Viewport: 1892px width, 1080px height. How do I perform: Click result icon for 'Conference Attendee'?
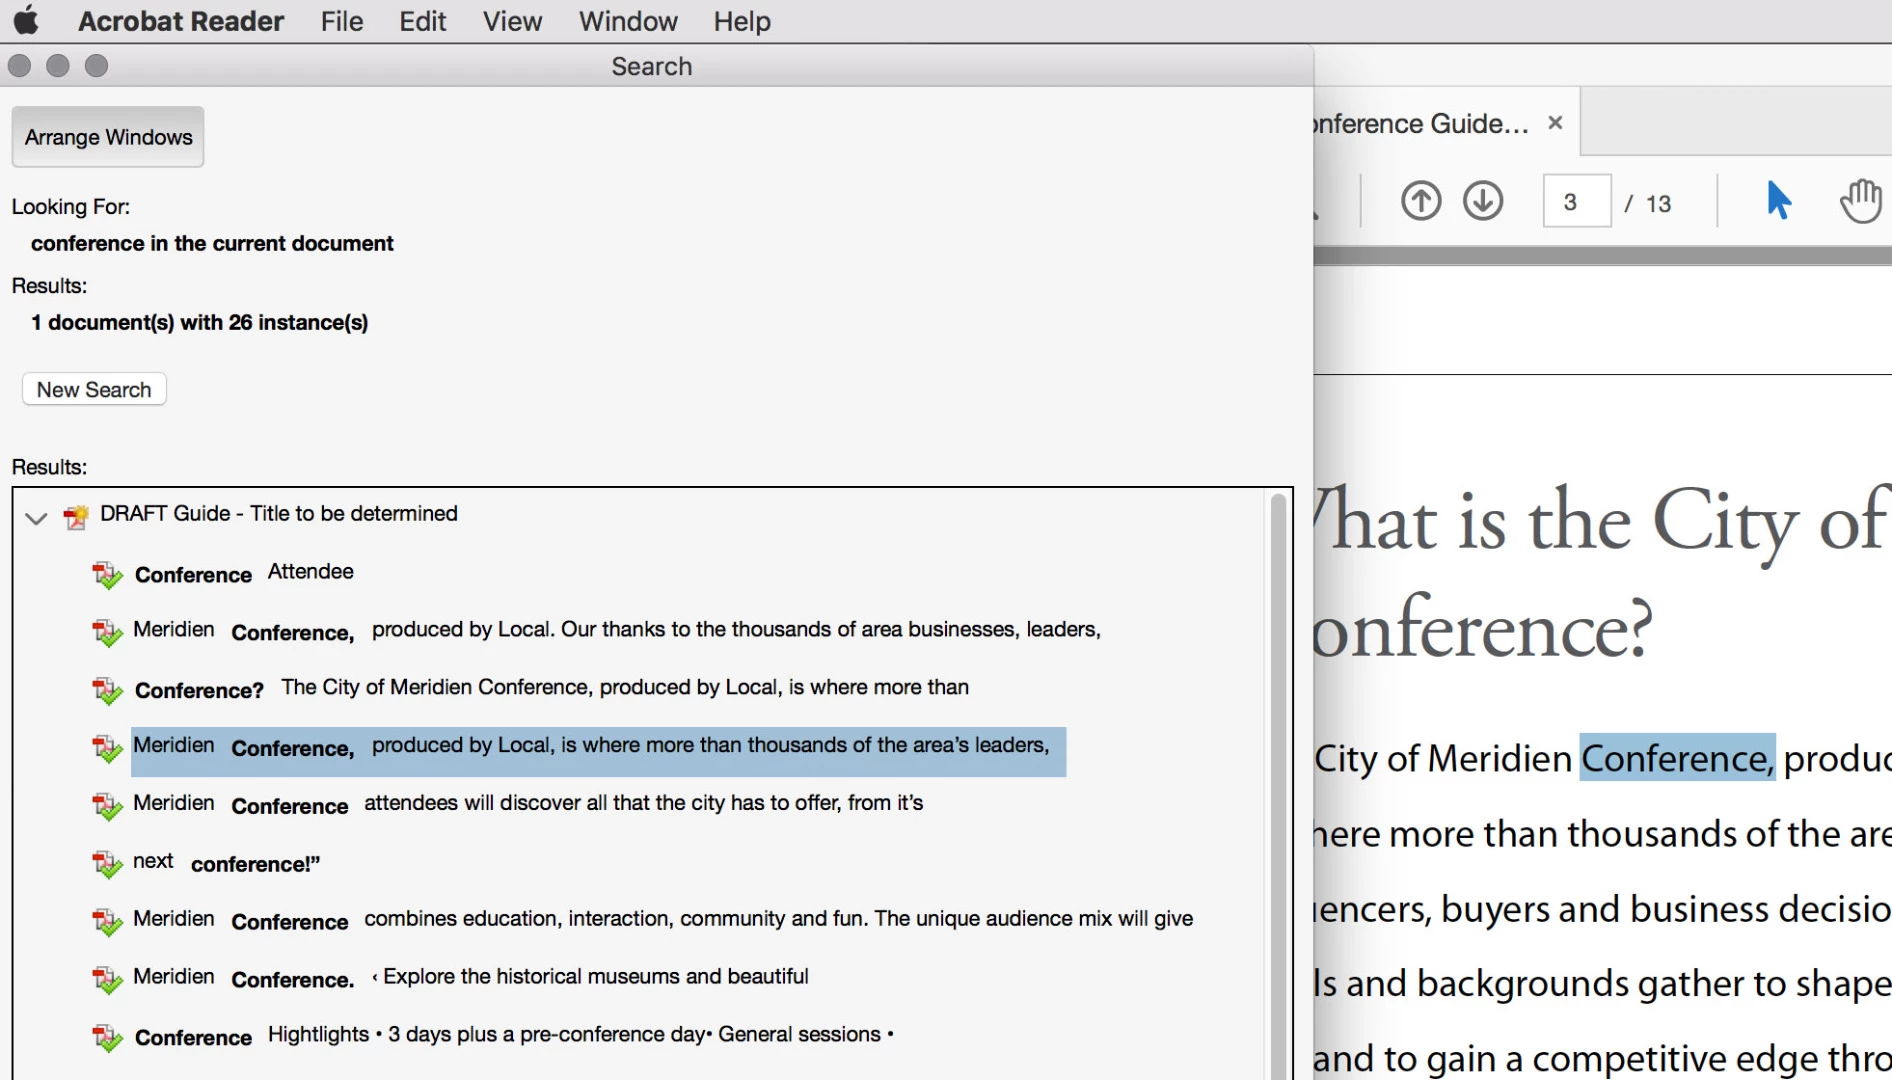(107, 575)
